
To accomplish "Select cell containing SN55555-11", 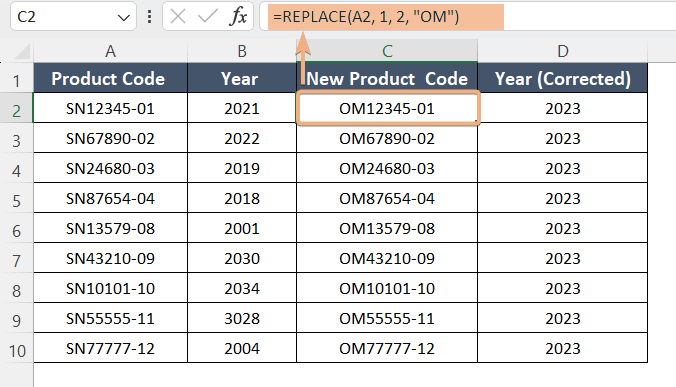I will tap(110, 318).
